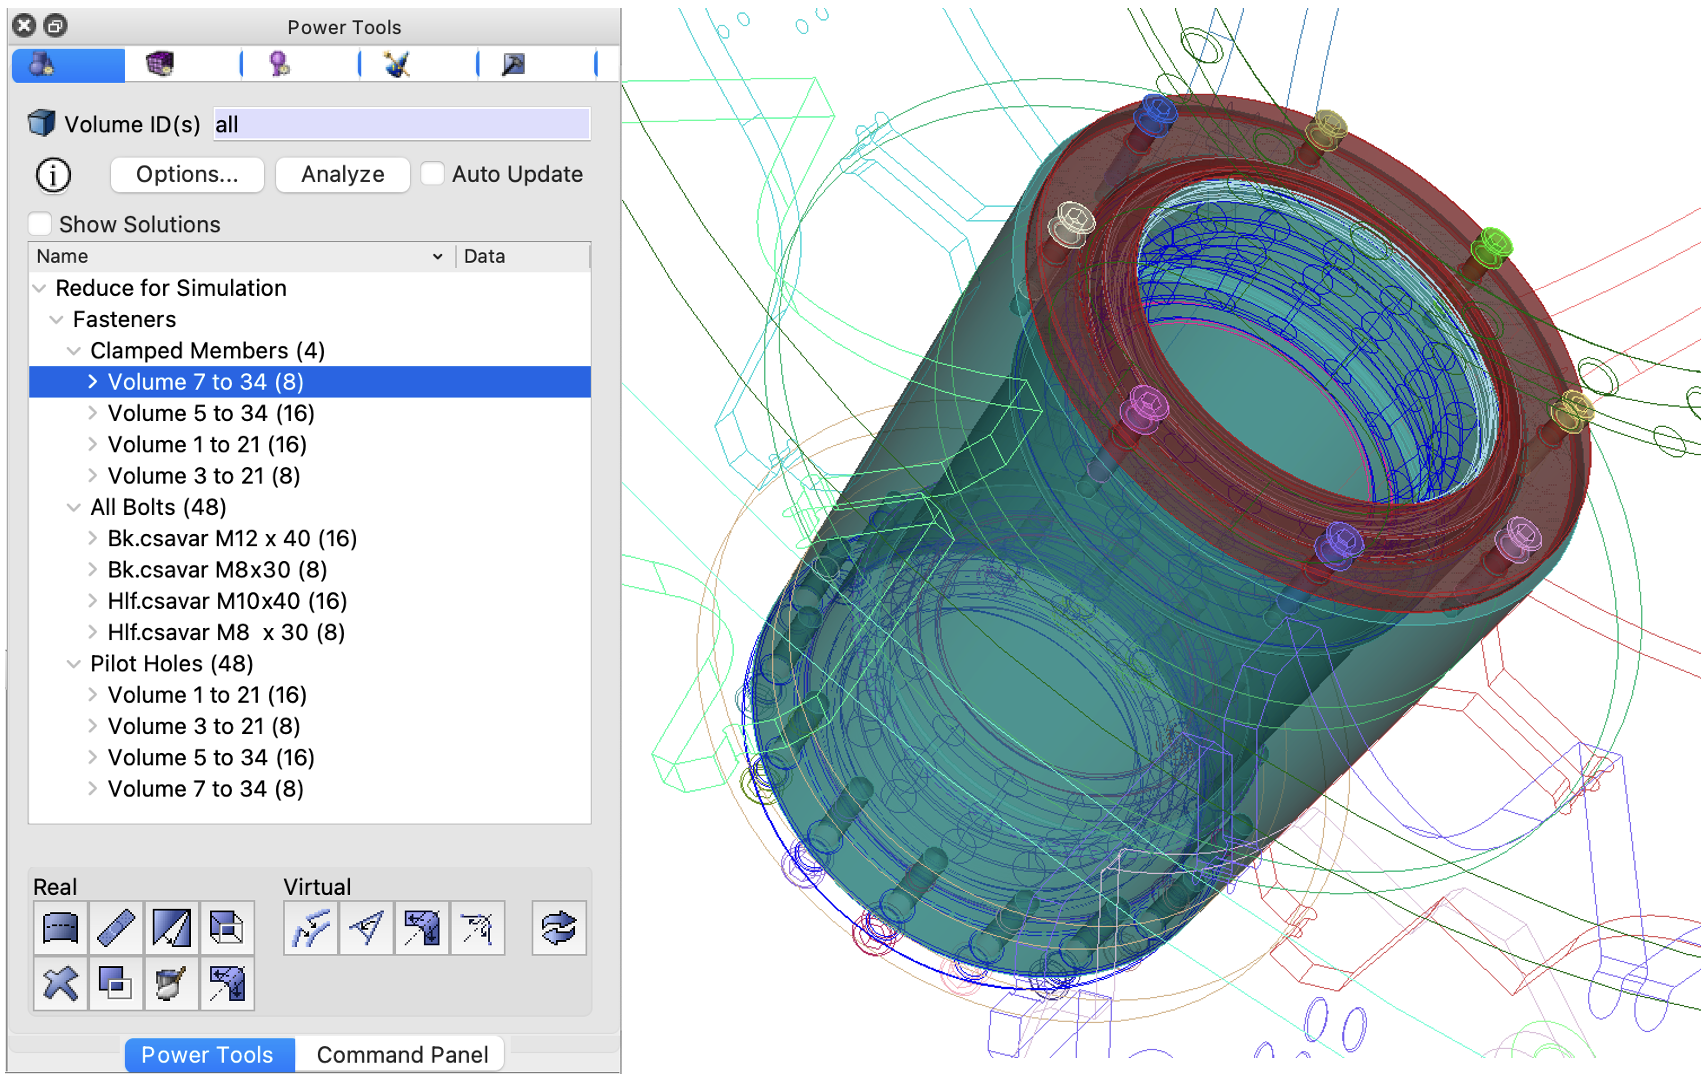Select the bucket Tweak tool icon
The width and height of the screenshot is (1708, 1074).
coord(172,983)
